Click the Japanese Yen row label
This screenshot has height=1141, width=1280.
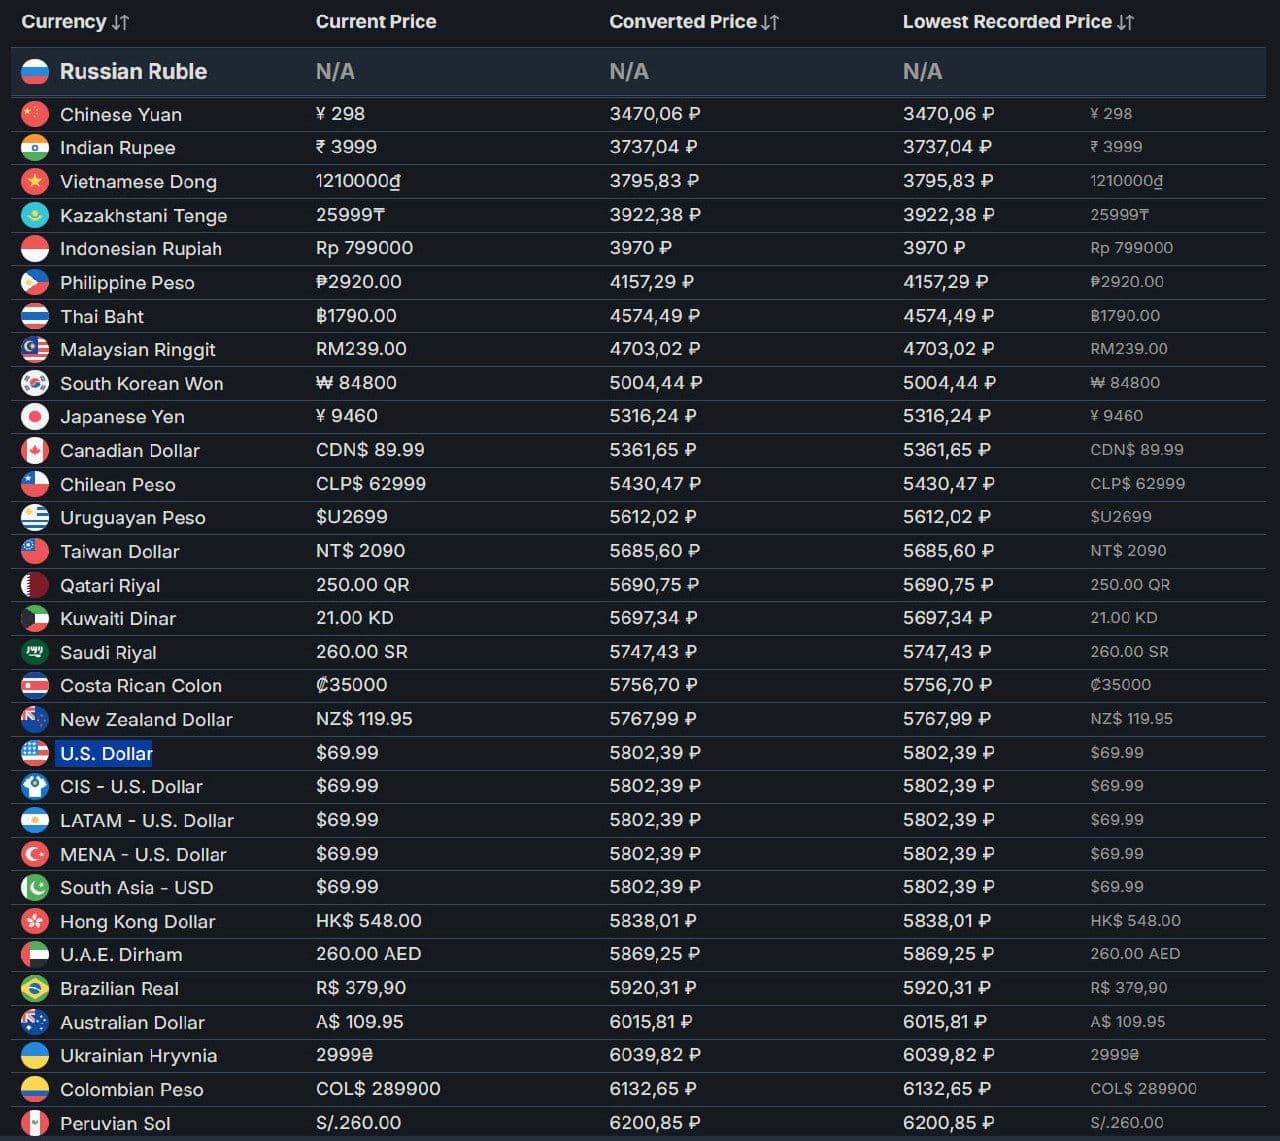tap(122, 417)
